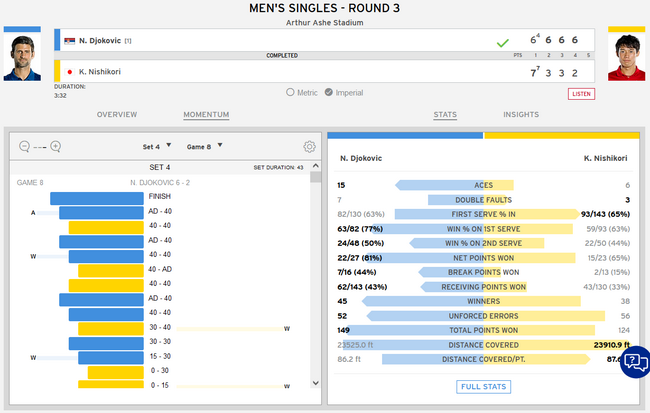650x413 pixels.
Task: Select the Imperial units option
Action: pos(330,93)
